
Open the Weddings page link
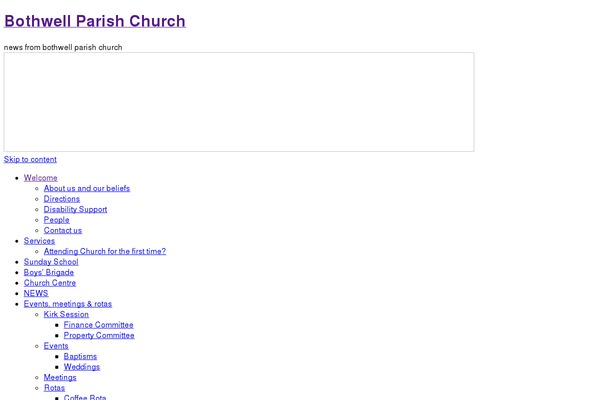point(82,367)
